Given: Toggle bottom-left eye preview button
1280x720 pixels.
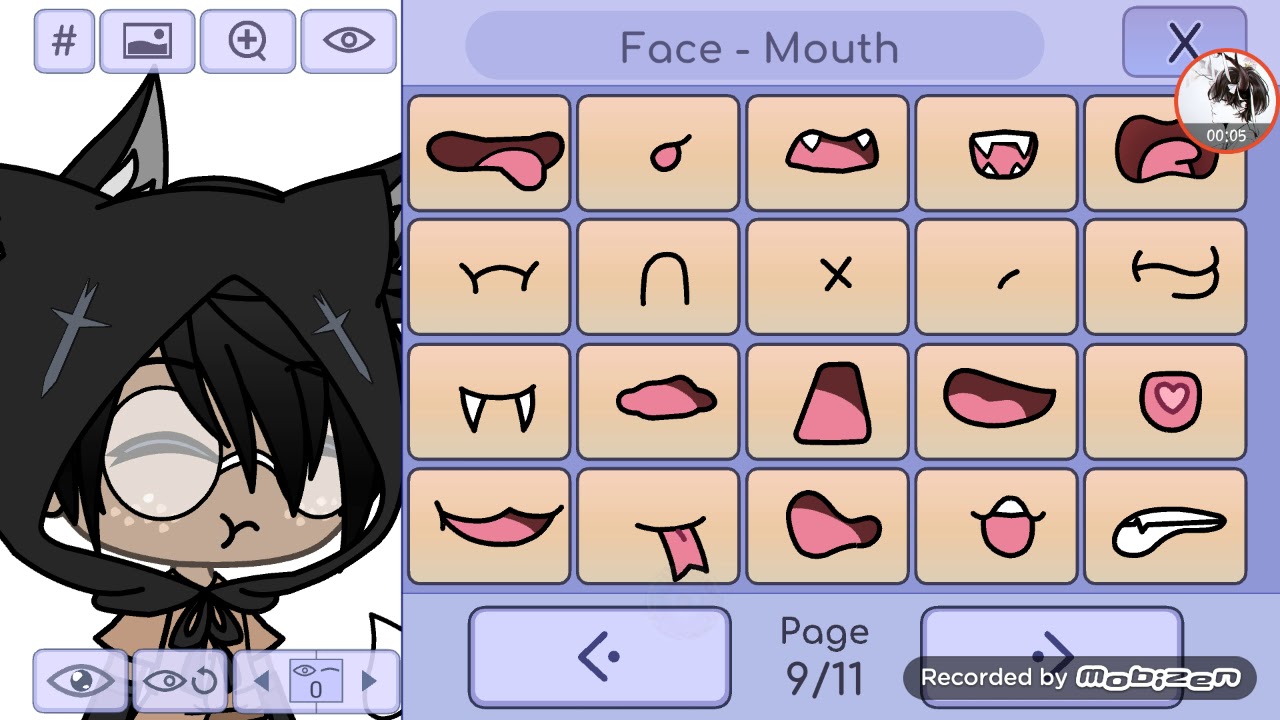Looking at the screenshot, I should (x=81, y=681).
